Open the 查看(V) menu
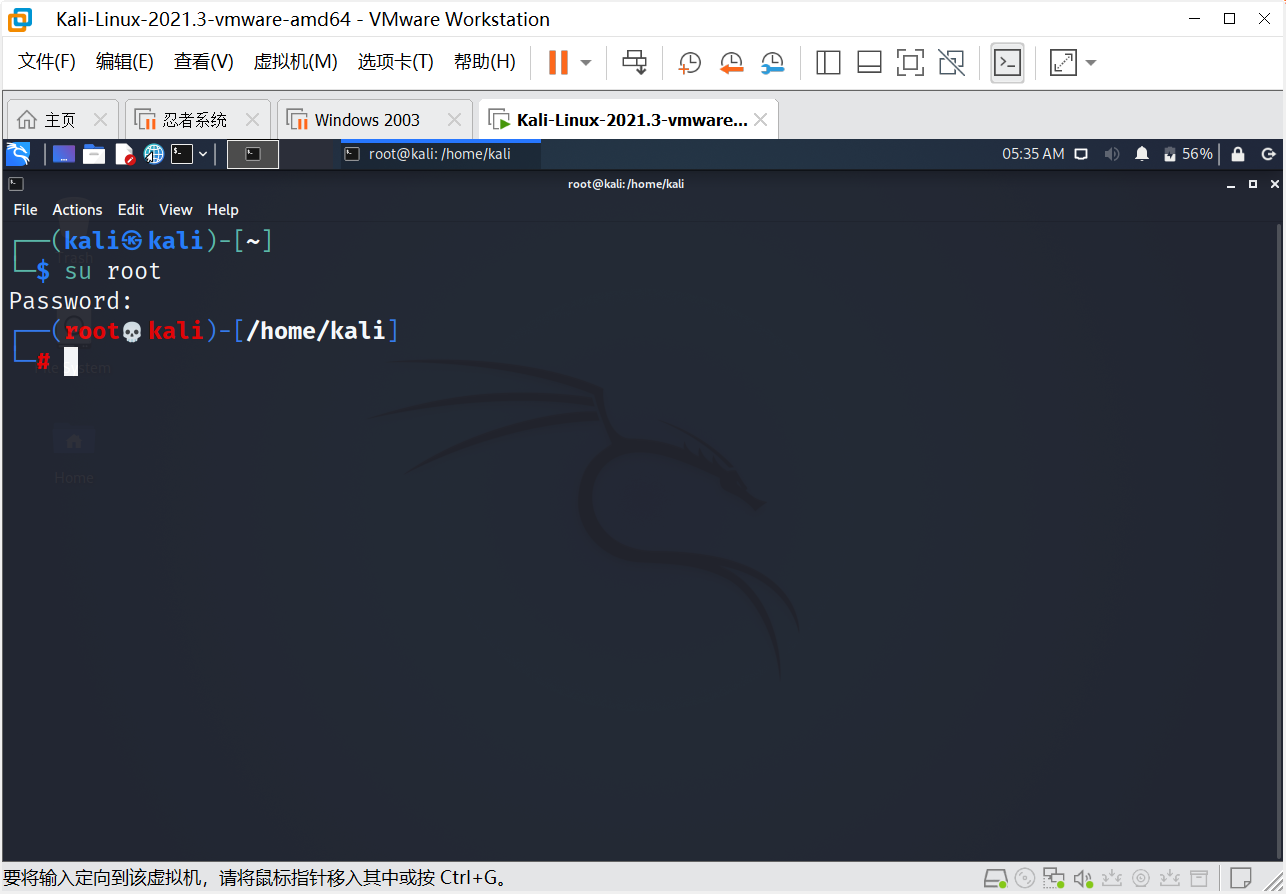The image size is (1286, 894). coord(204,62)
